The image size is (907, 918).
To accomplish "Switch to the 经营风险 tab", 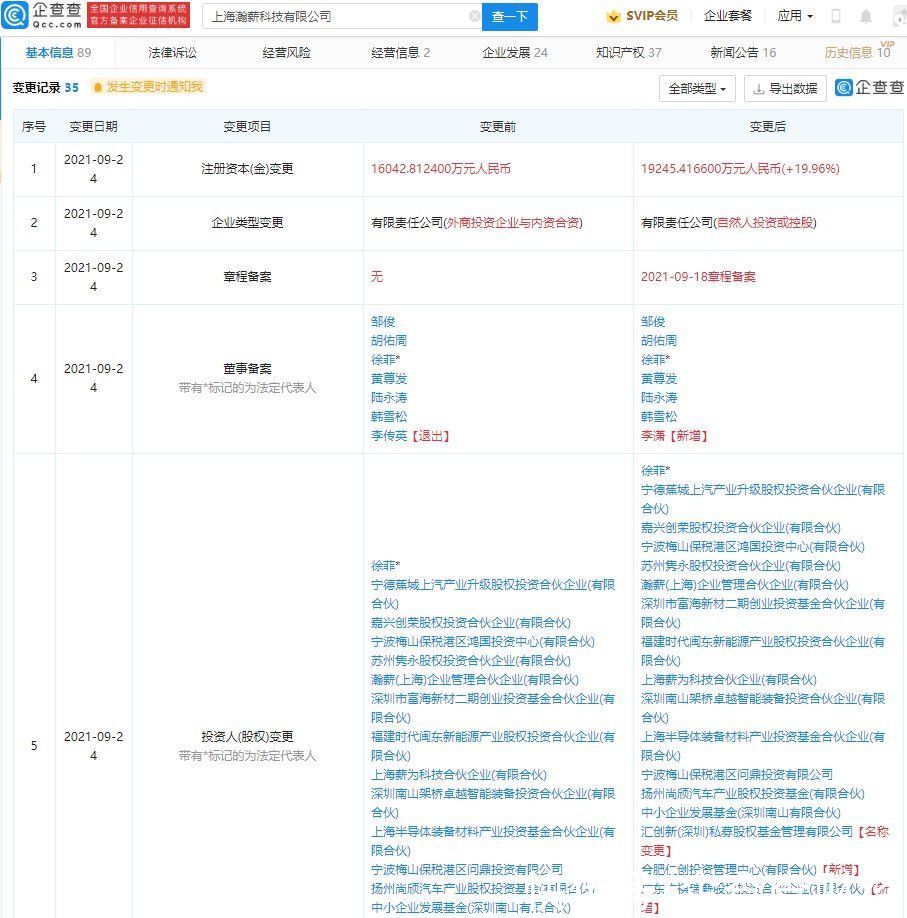I will 287,53.
